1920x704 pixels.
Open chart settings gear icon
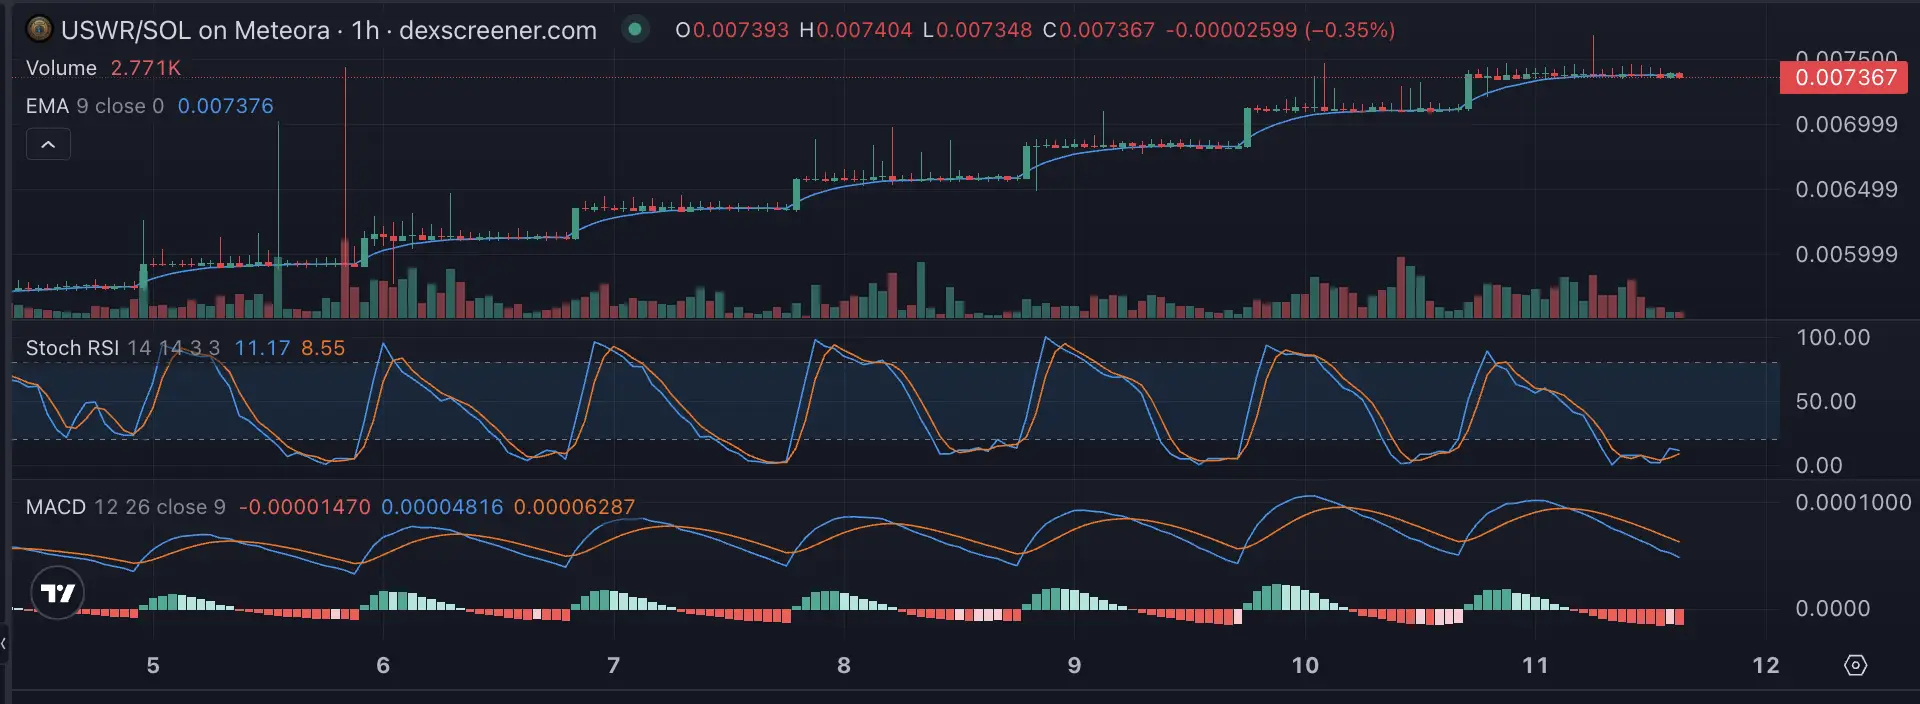(1855, 665)
